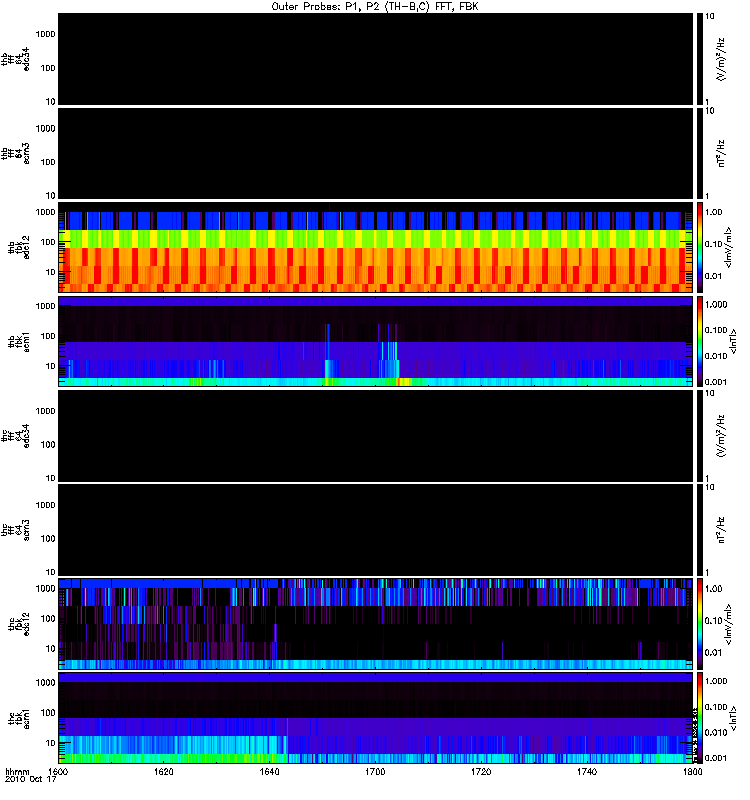The height and width of the screenshot is (800, 750).
Task: Click the 'nT²/Hz' unit label of thc scm3
Action: click(721, 530)
